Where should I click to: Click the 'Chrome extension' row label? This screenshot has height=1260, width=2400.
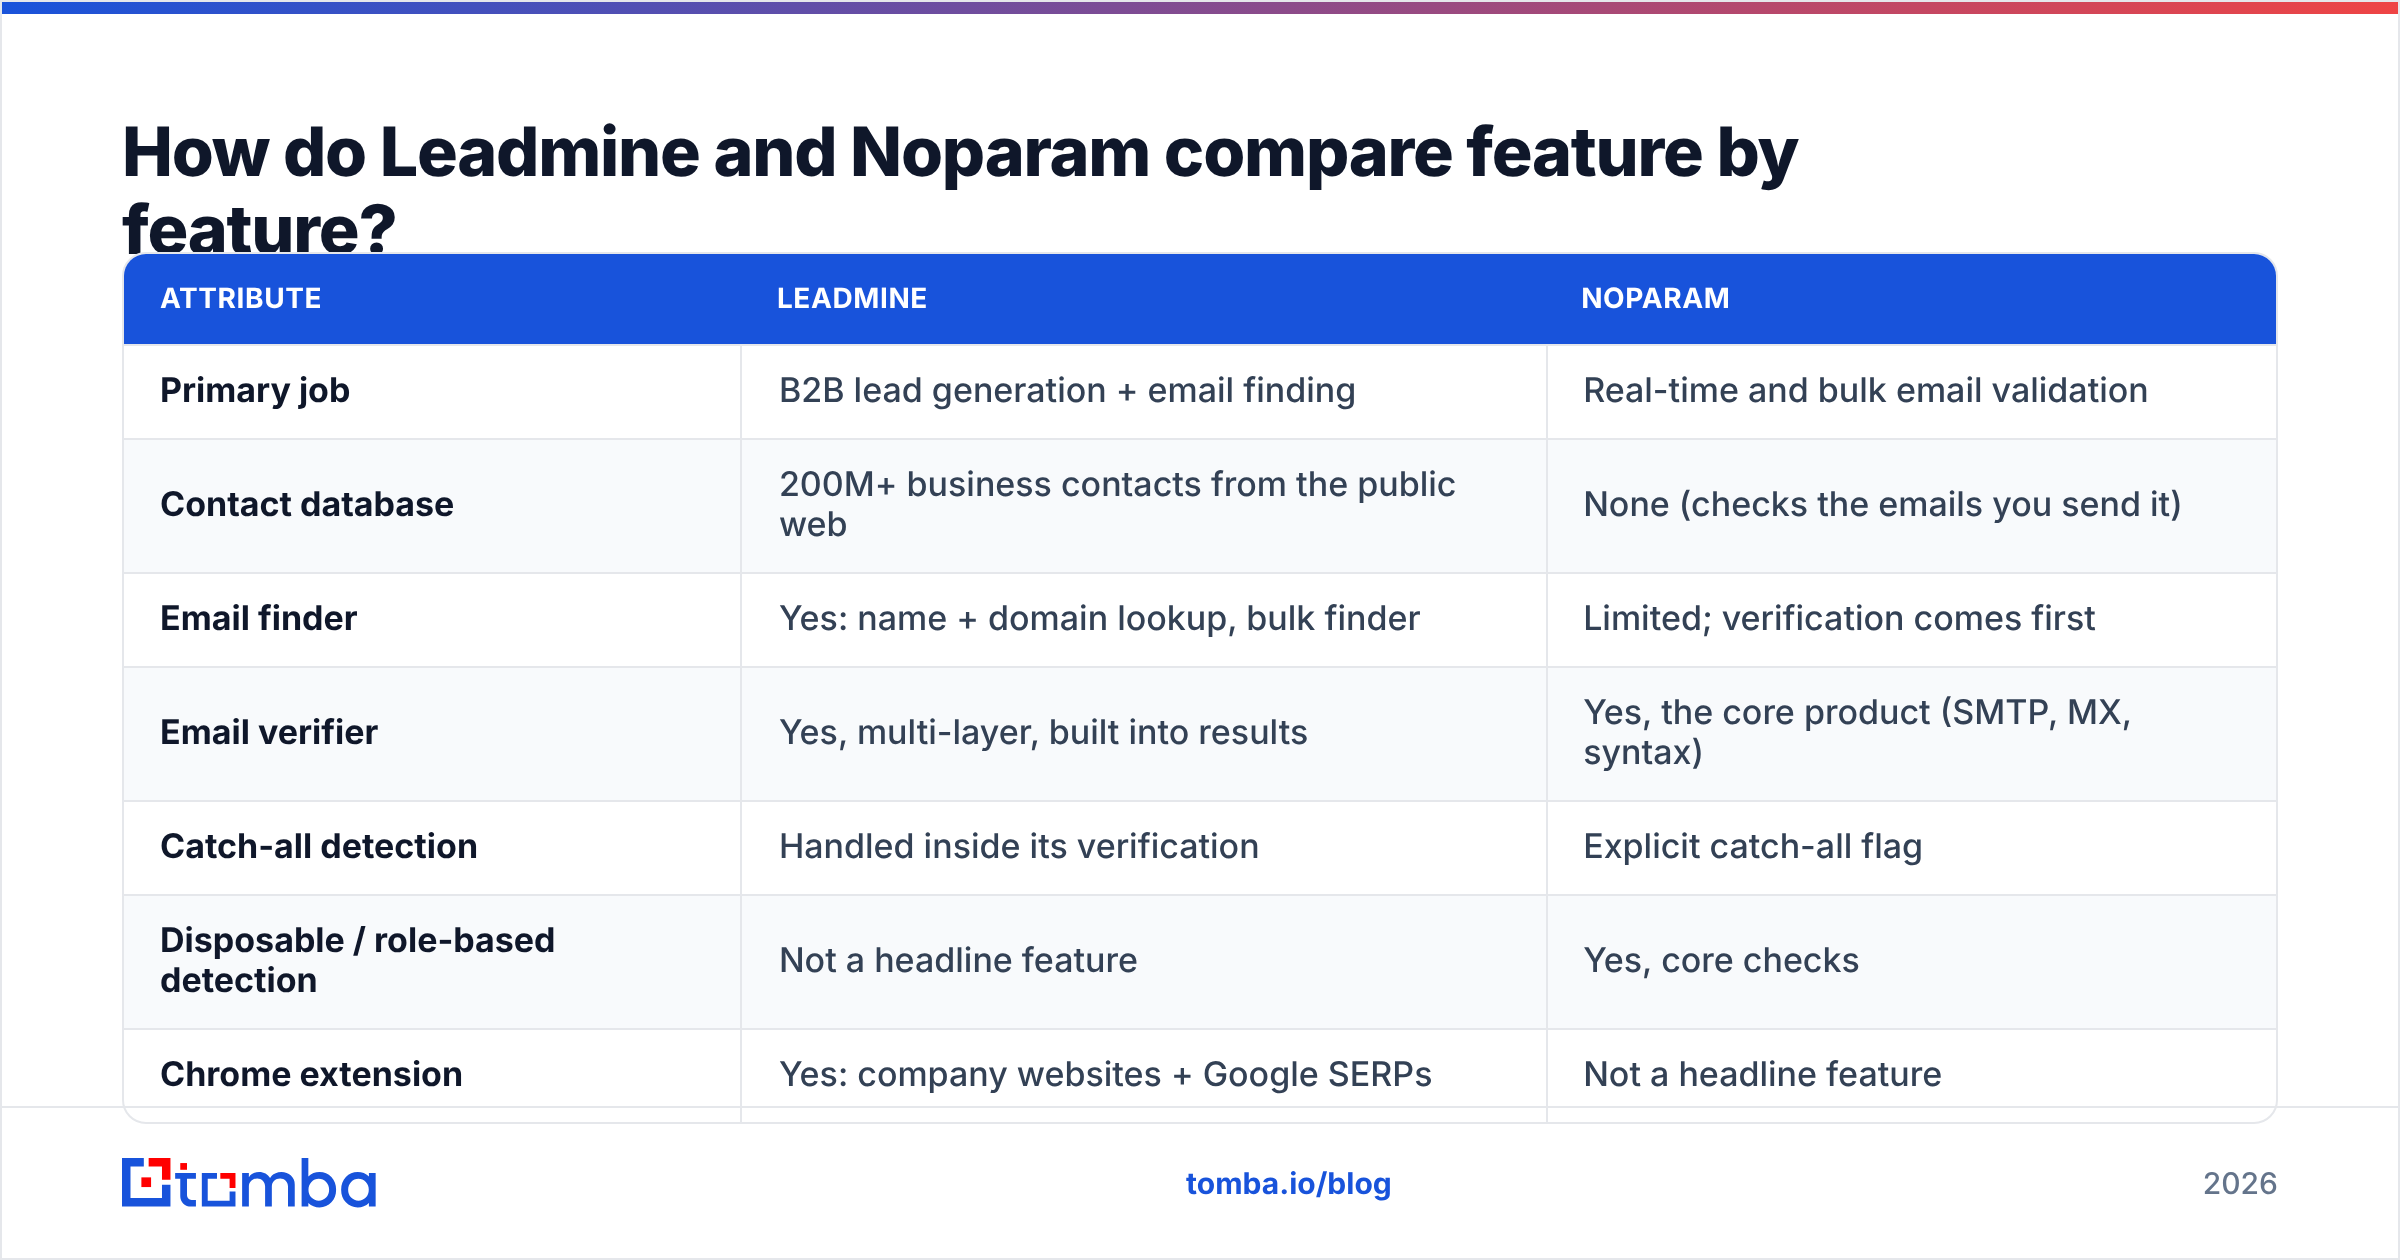tap(311, 1074)
